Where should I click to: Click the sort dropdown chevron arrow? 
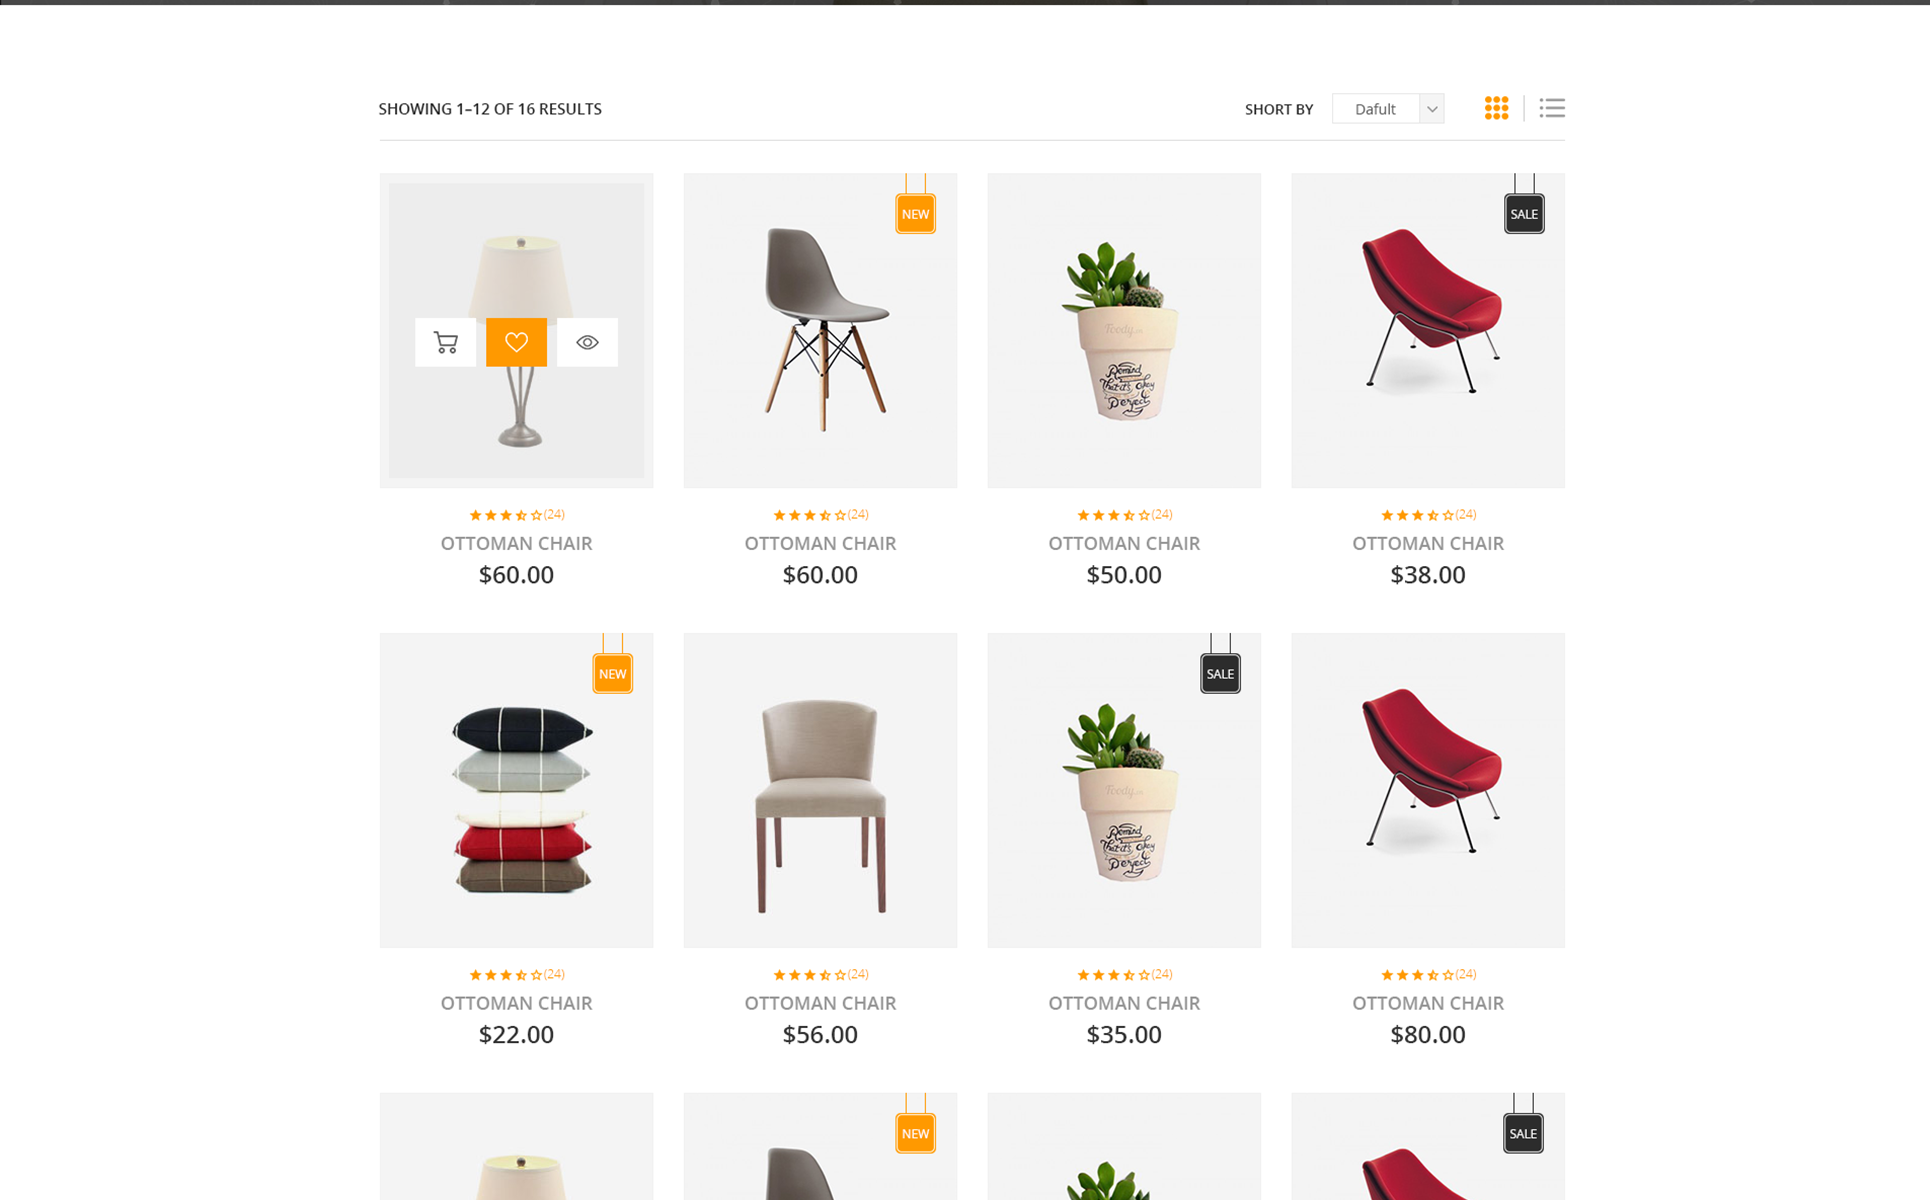point(1432,109)
